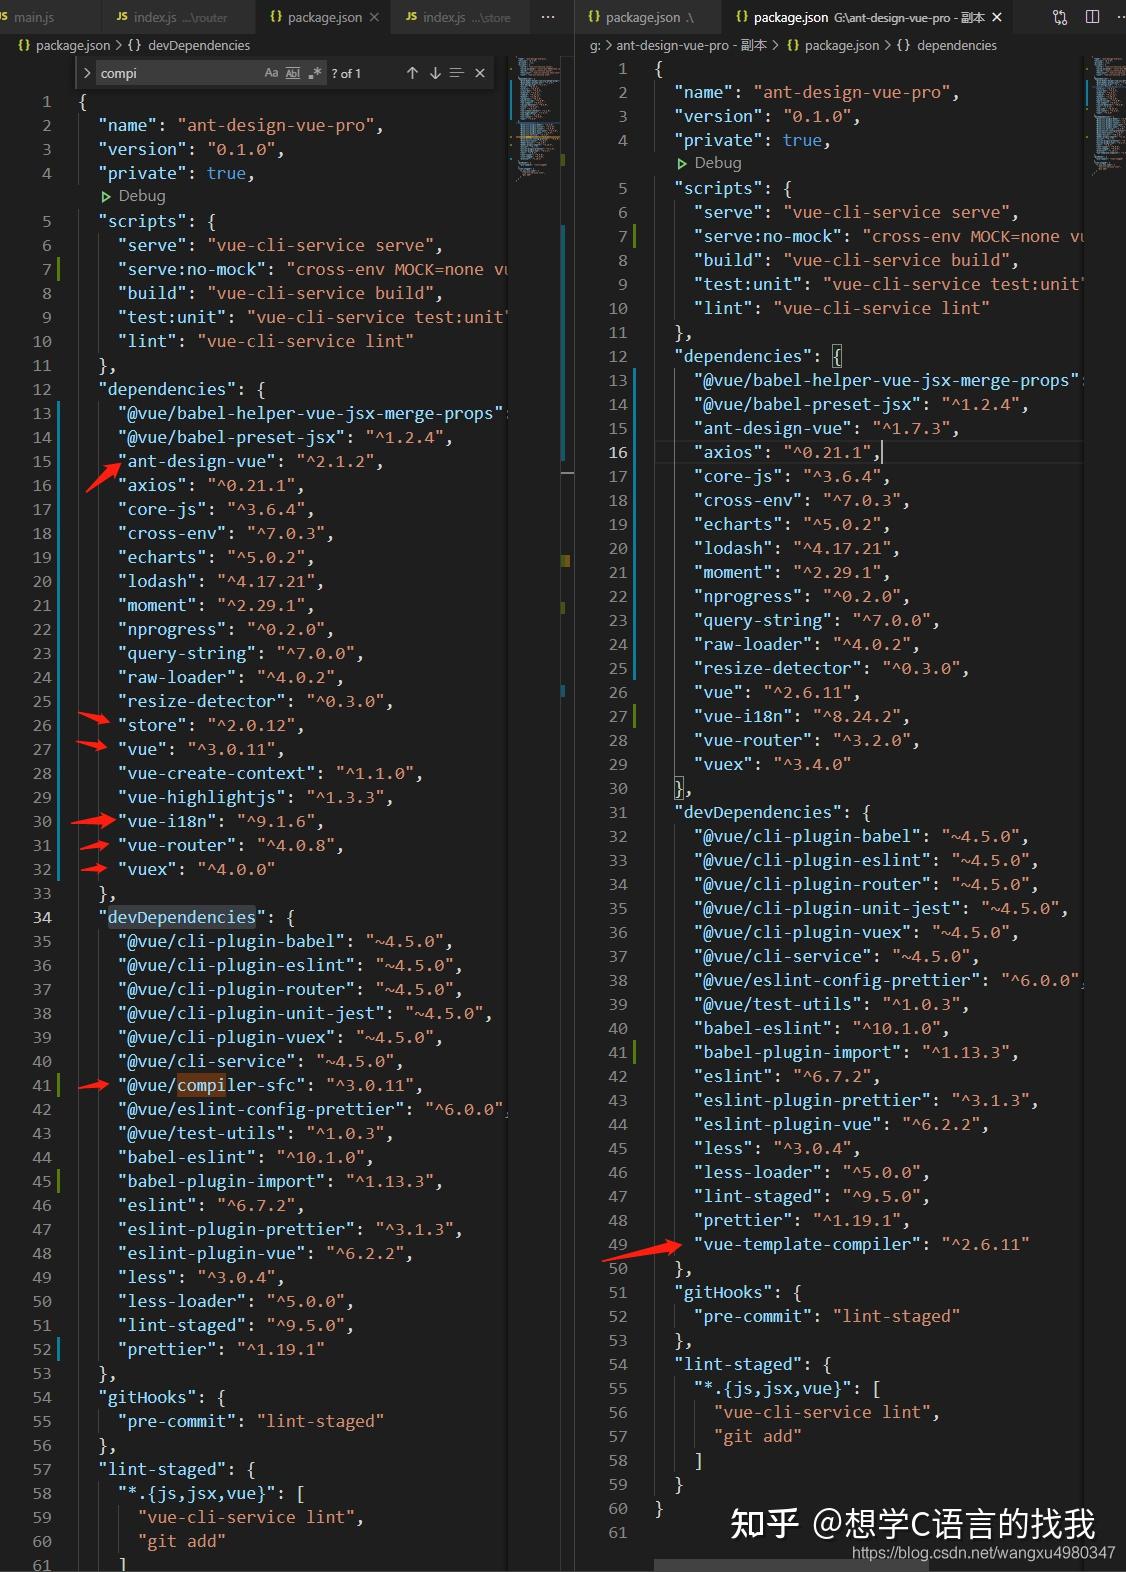Click the "vuex": "^3.4.0" line
1126x1572 pixels.
pos(772,764)
